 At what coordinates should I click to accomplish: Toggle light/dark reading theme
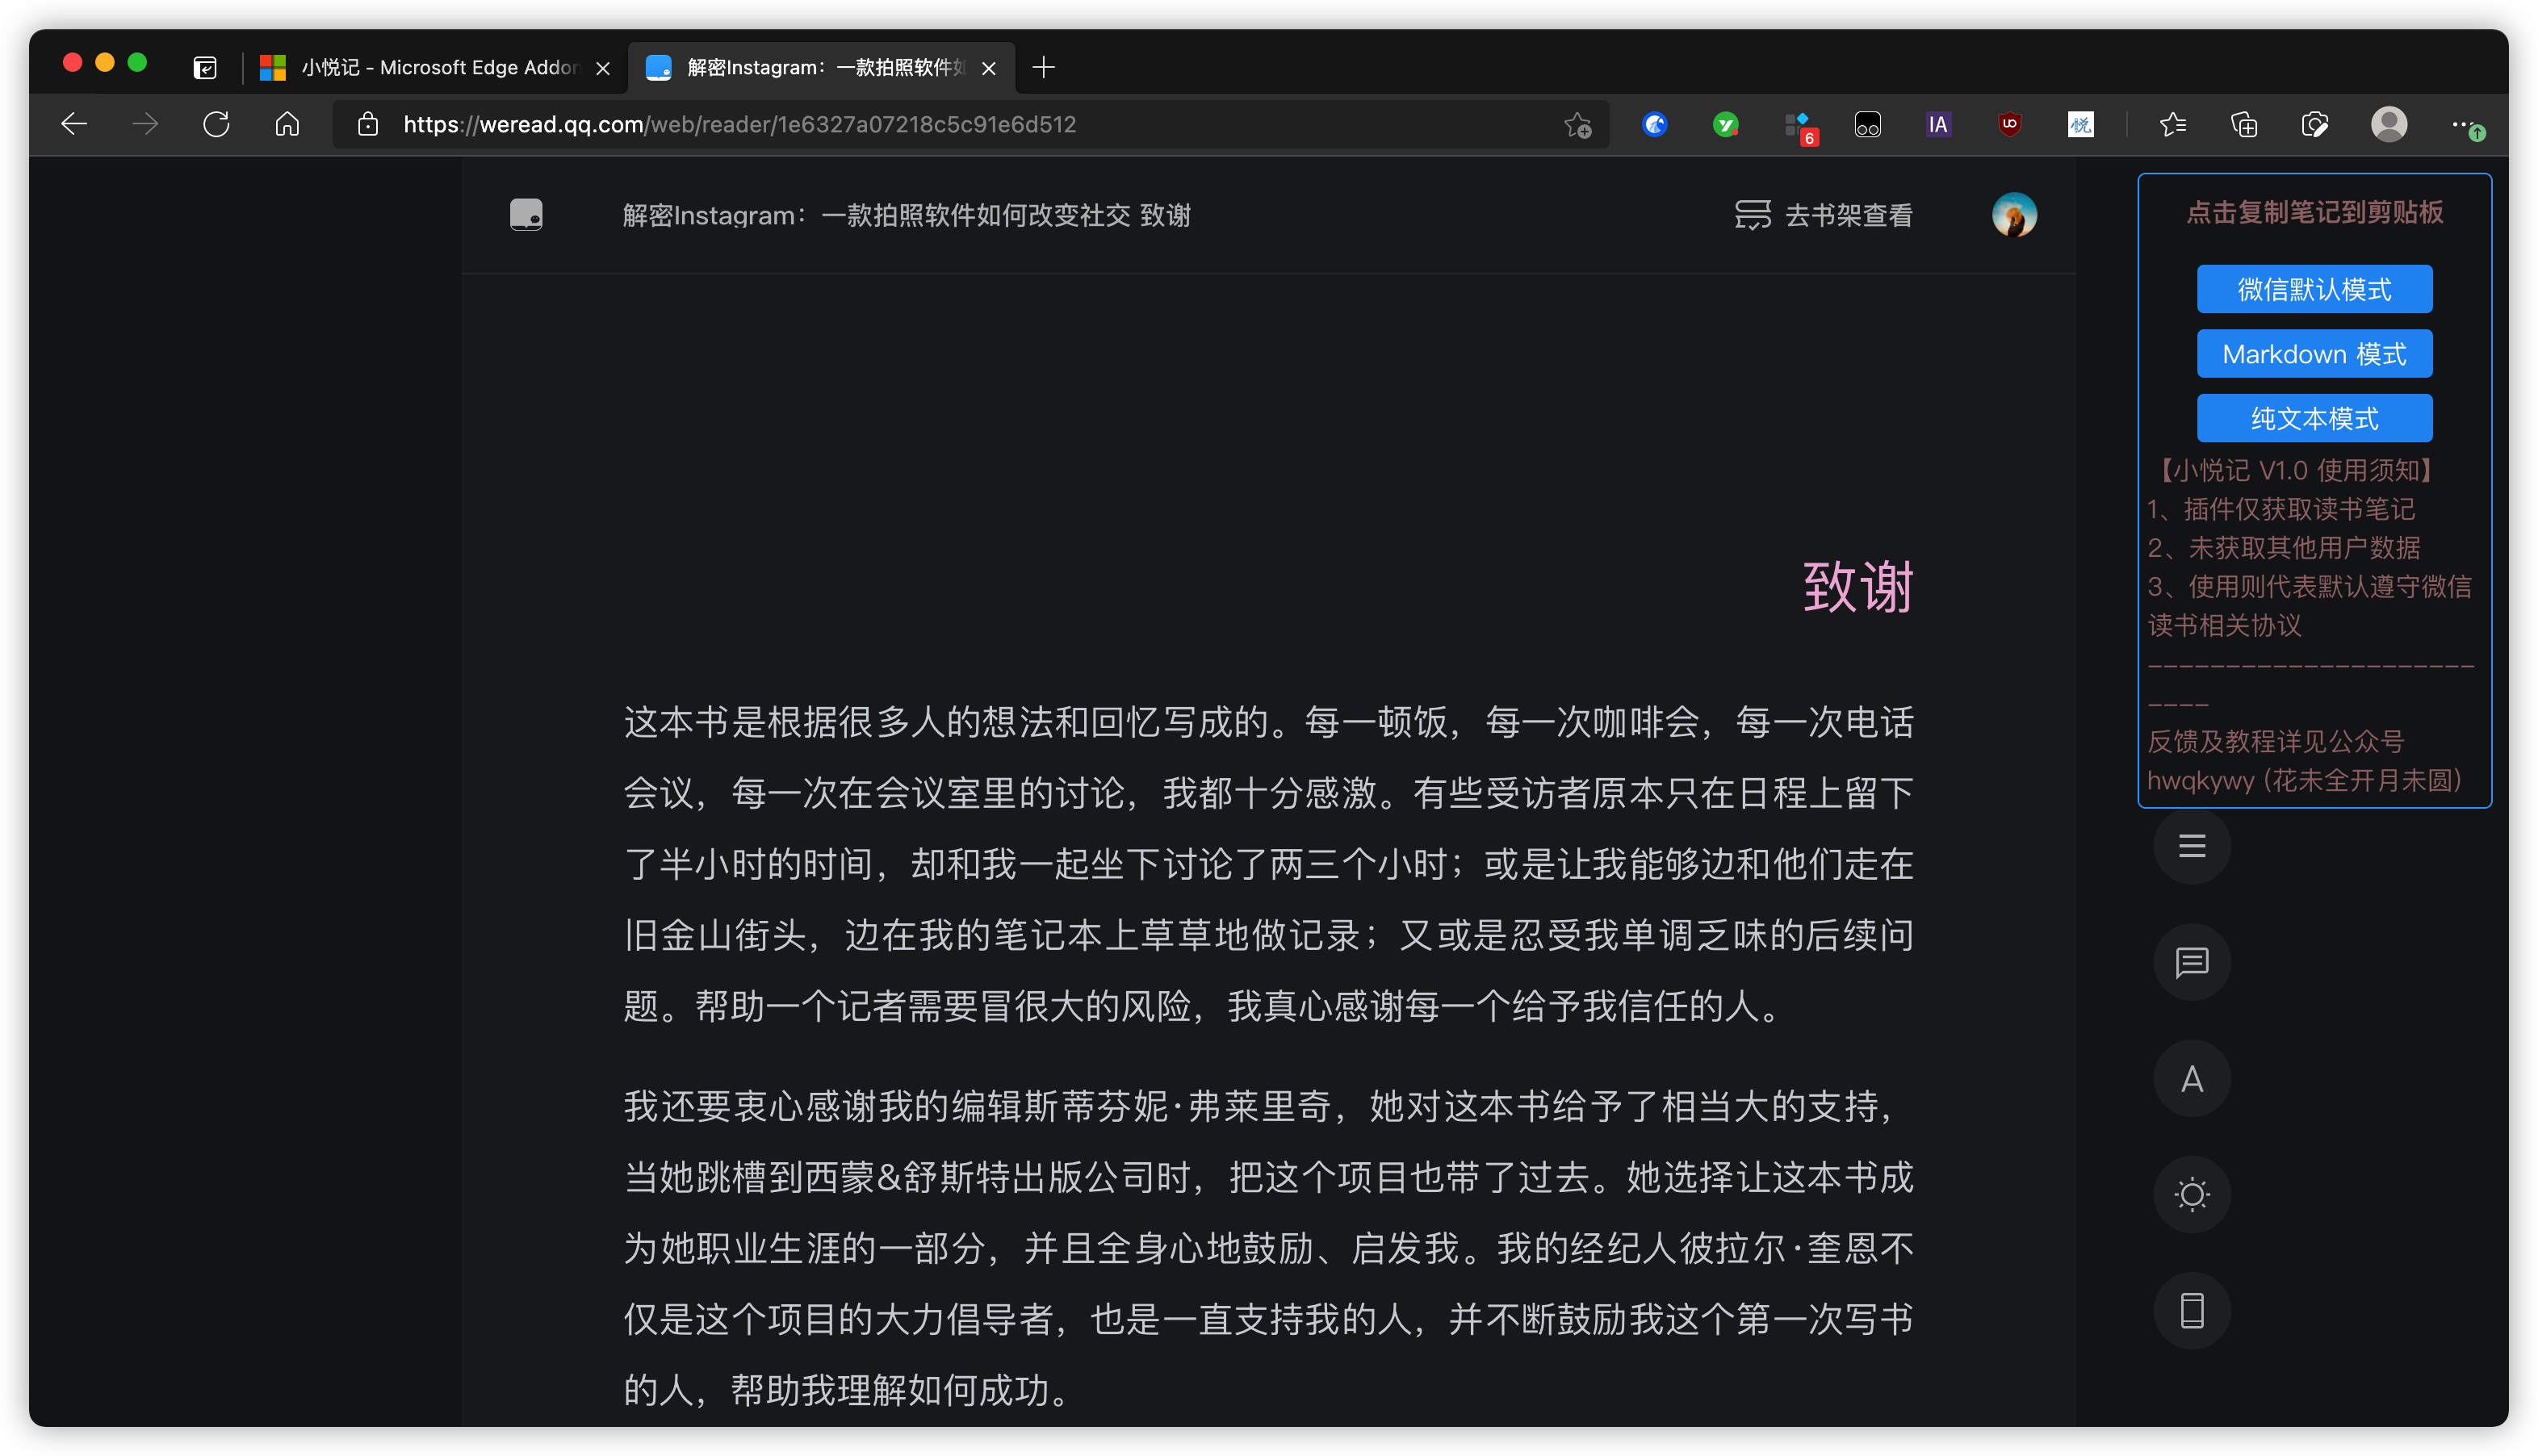click(x=2191, y=1195)
